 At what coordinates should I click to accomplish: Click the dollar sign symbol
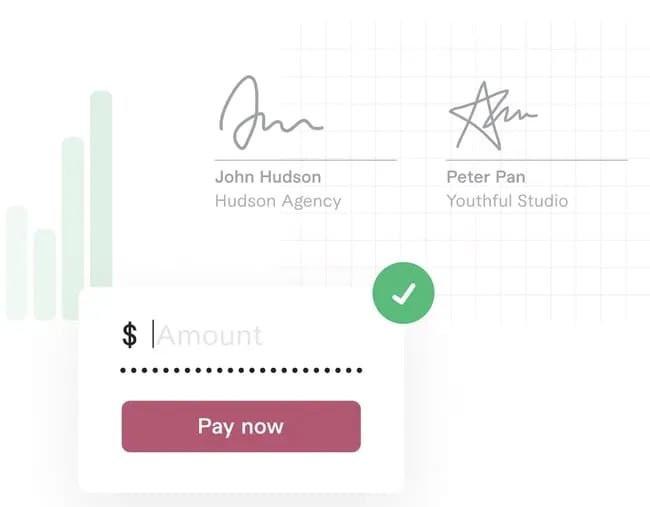[x=130, y=335]
